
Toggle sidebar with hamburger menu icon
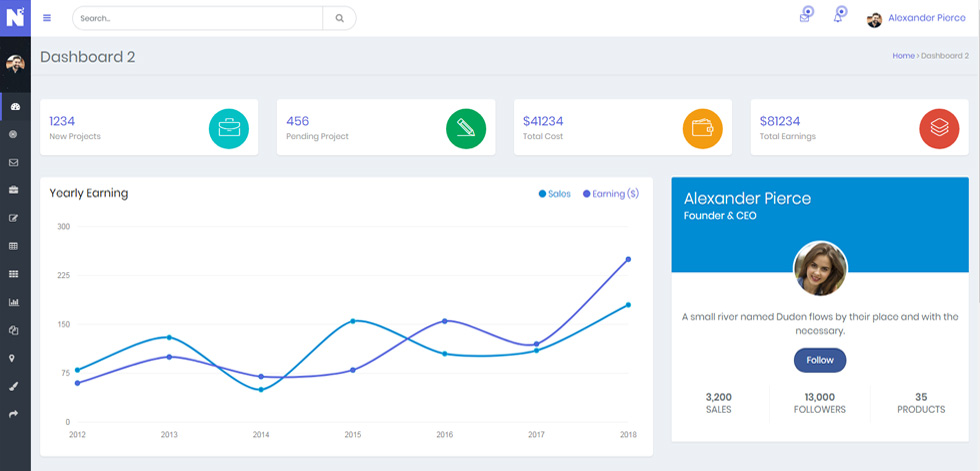coord(47,18)
